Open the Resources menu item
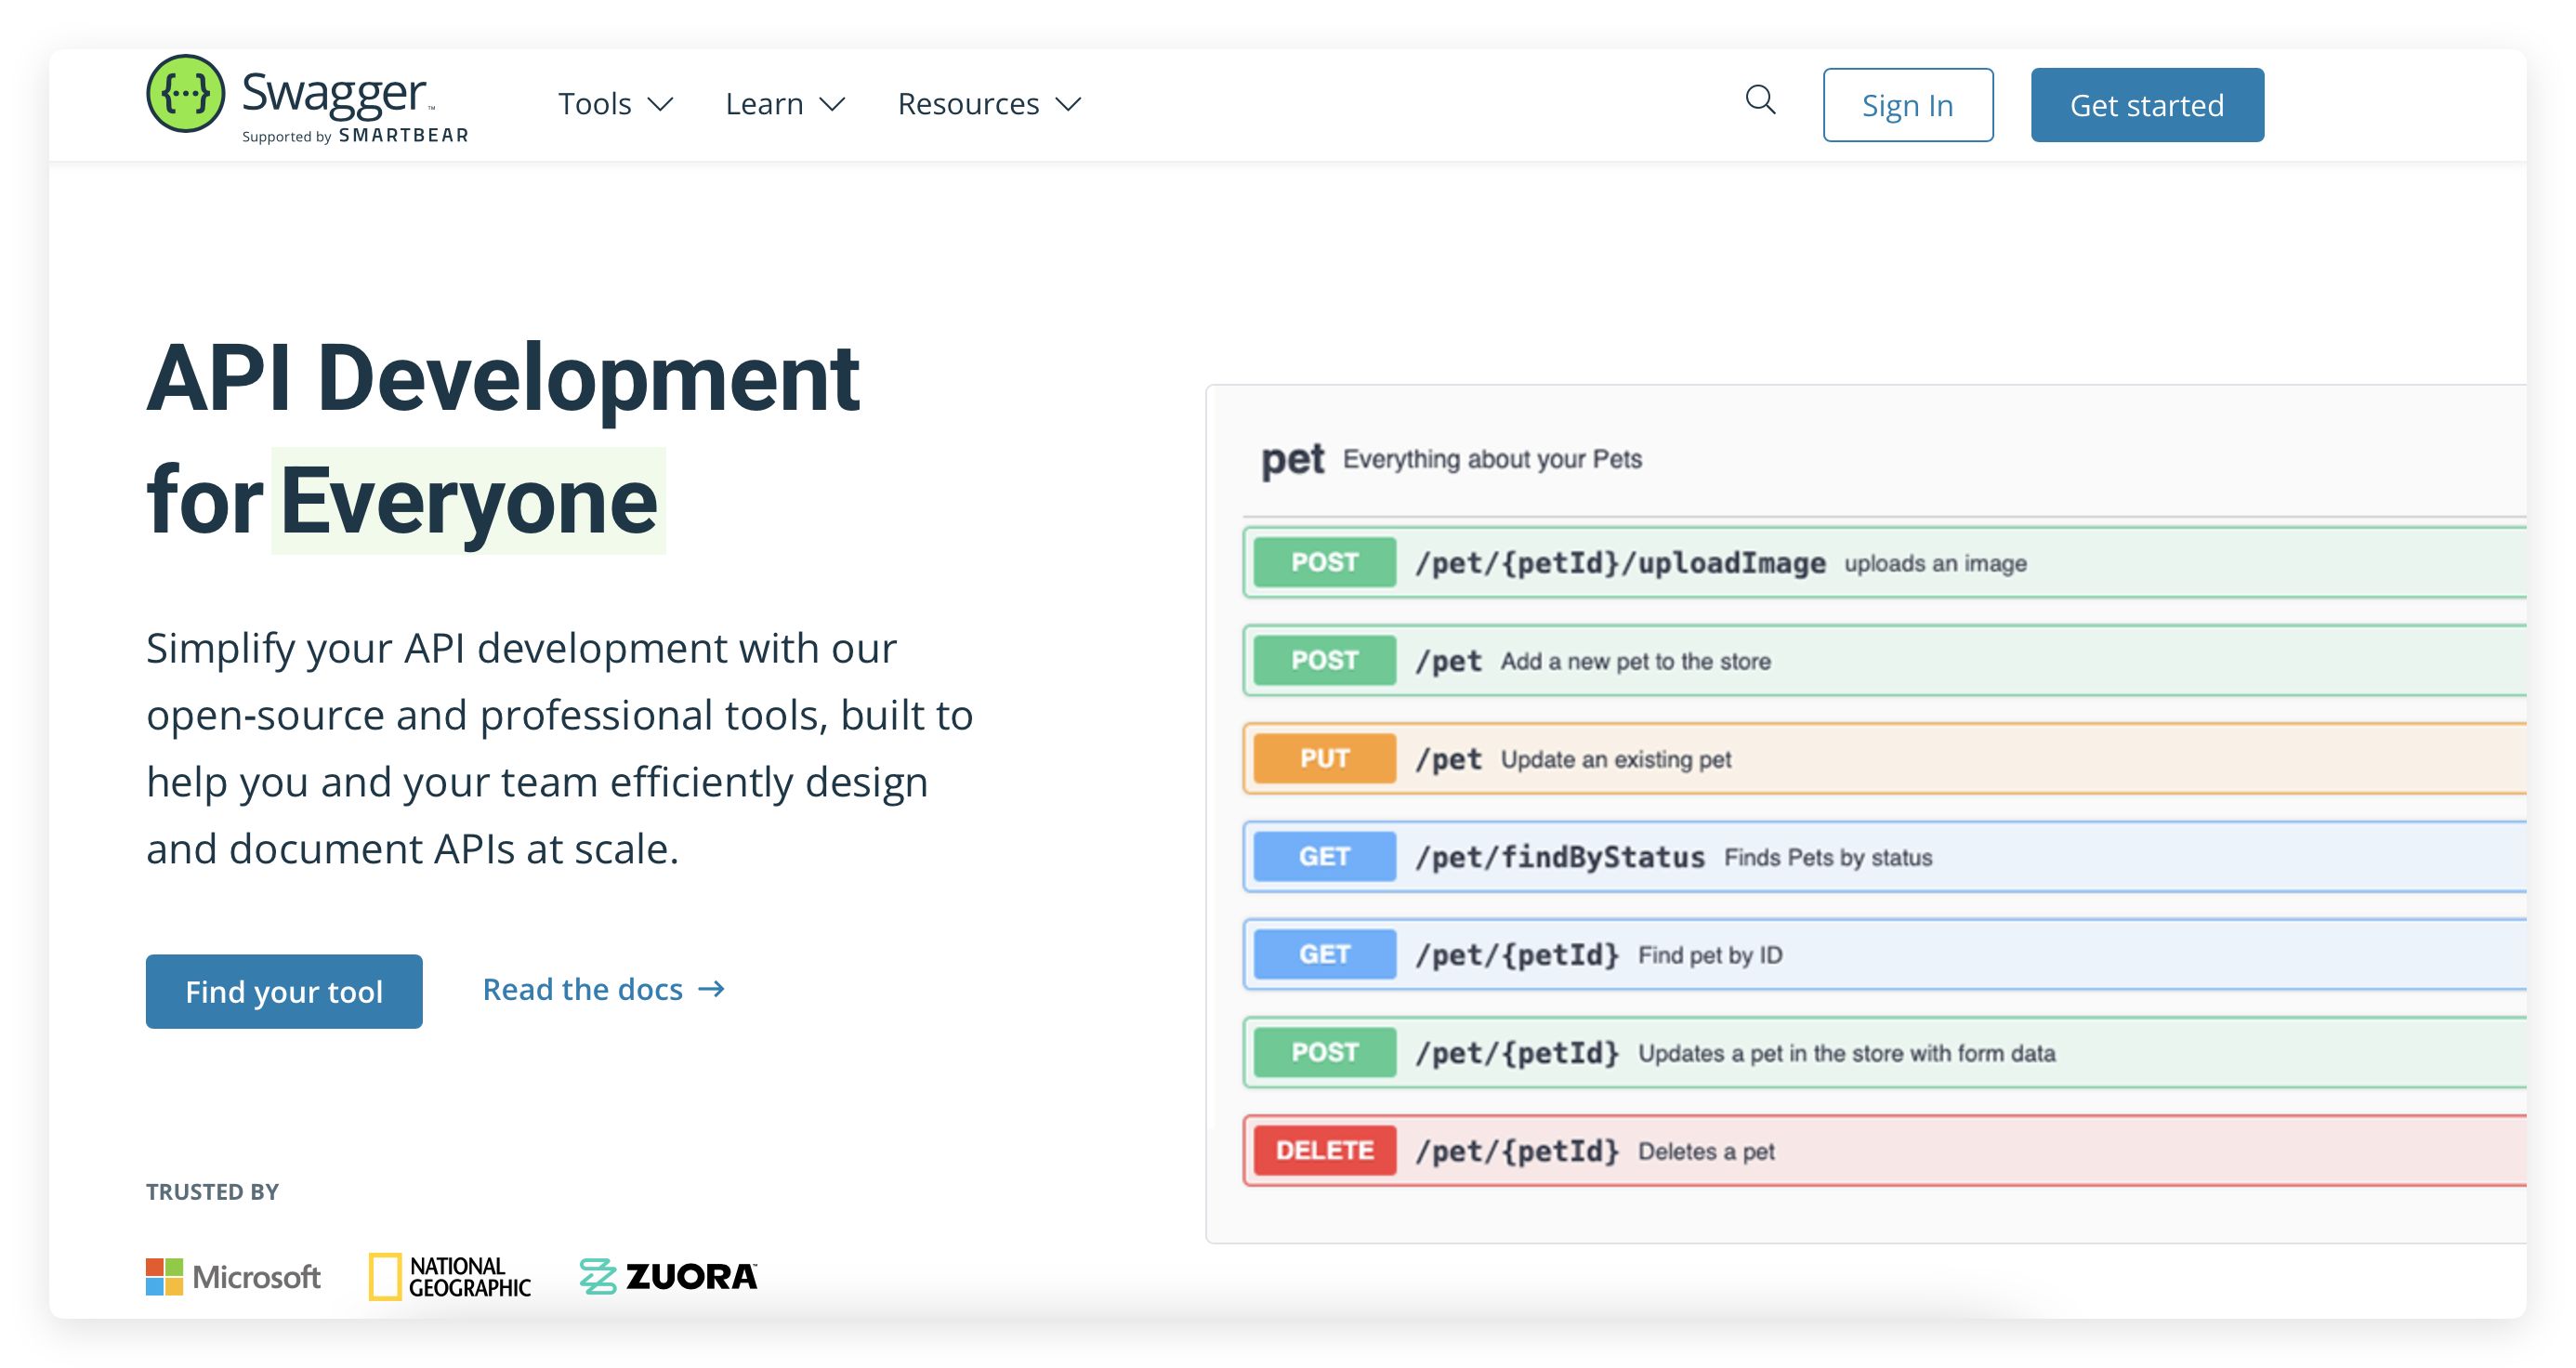The height and width of the screenshot is (1368, 2576). coord(968,104)
